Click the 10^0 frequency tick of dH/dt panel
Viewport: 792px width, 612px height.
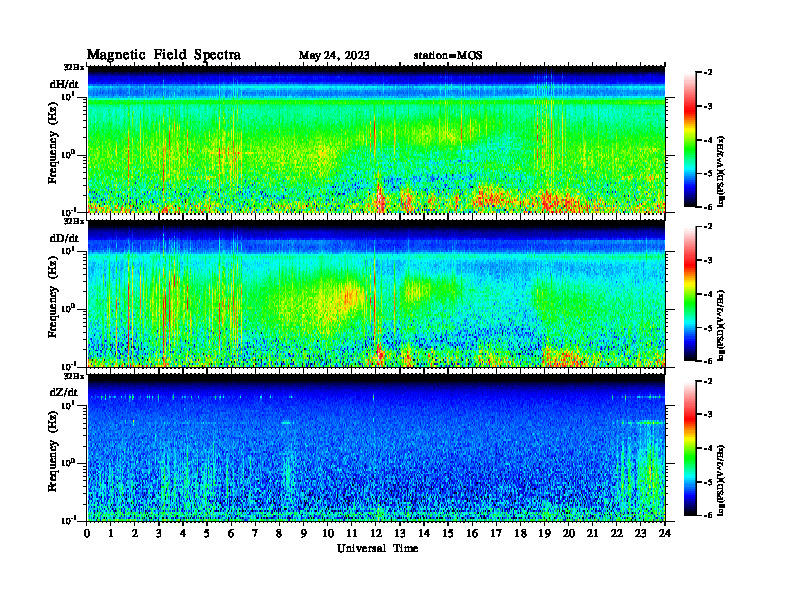[68, 154]
